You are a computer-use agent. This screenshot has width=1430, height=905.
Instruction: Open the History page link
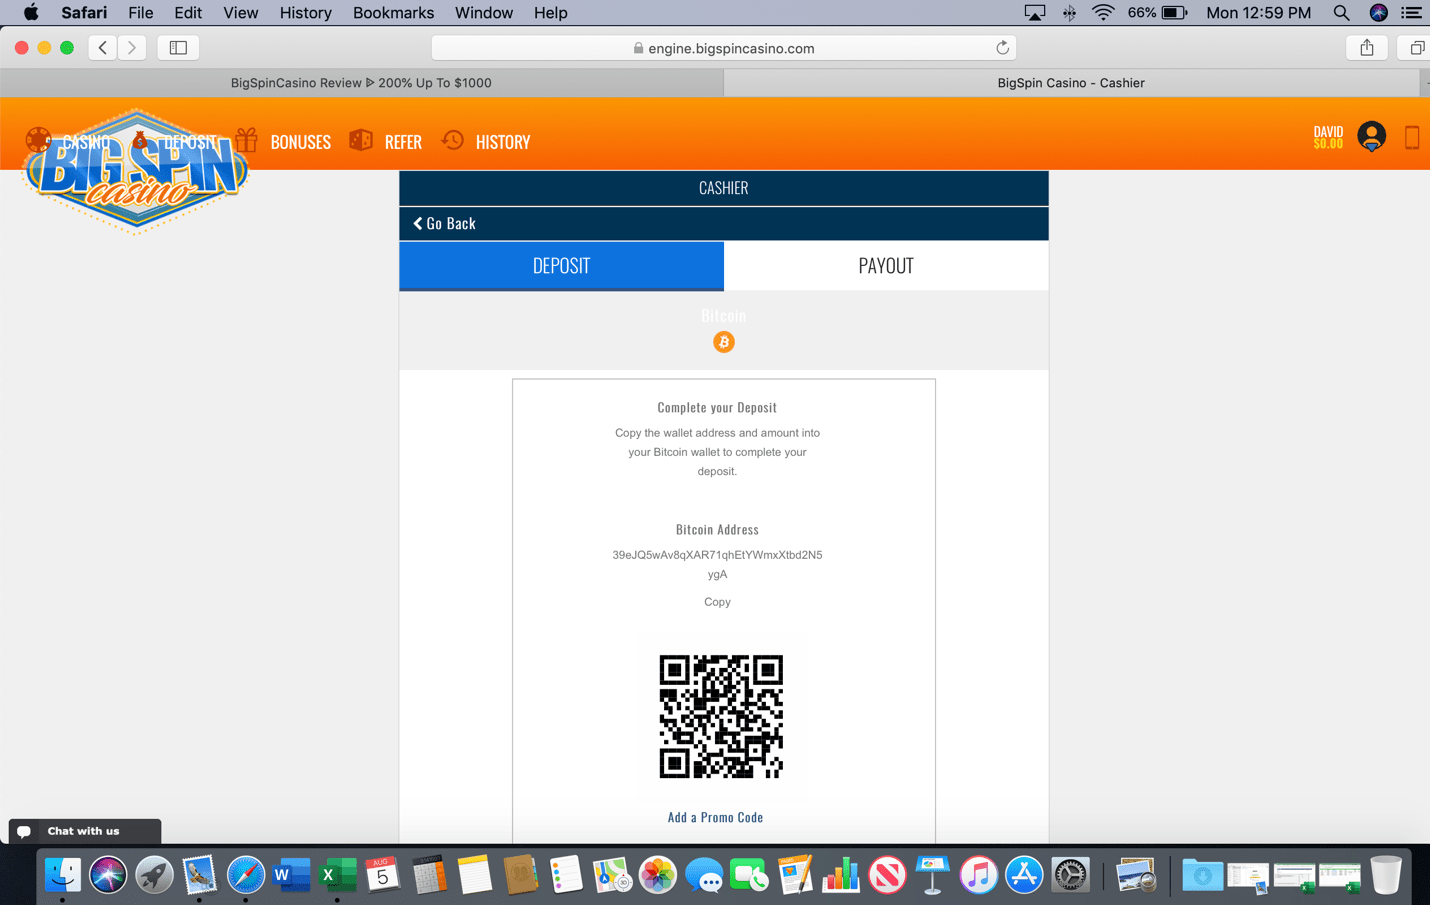503,142
